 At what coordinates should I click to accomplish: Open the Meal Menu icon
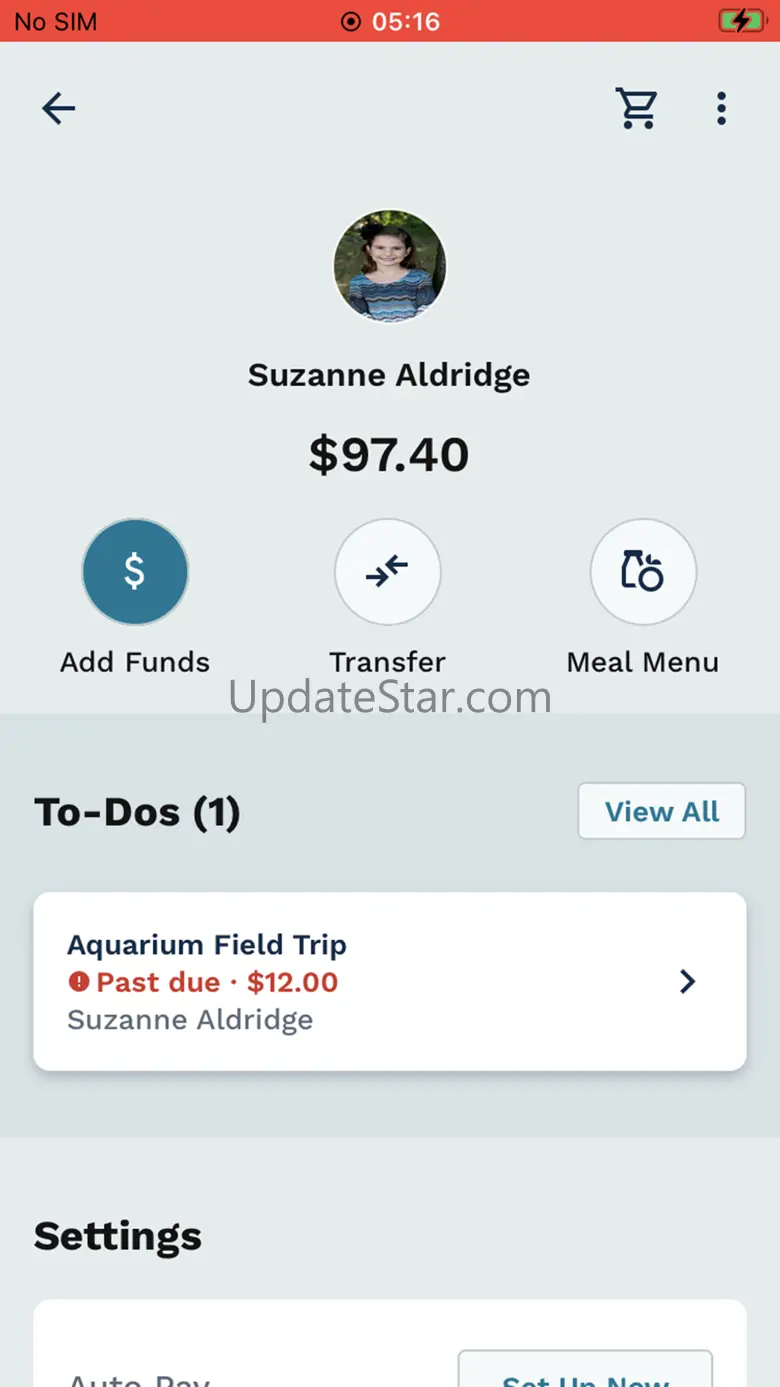(643, 571)
